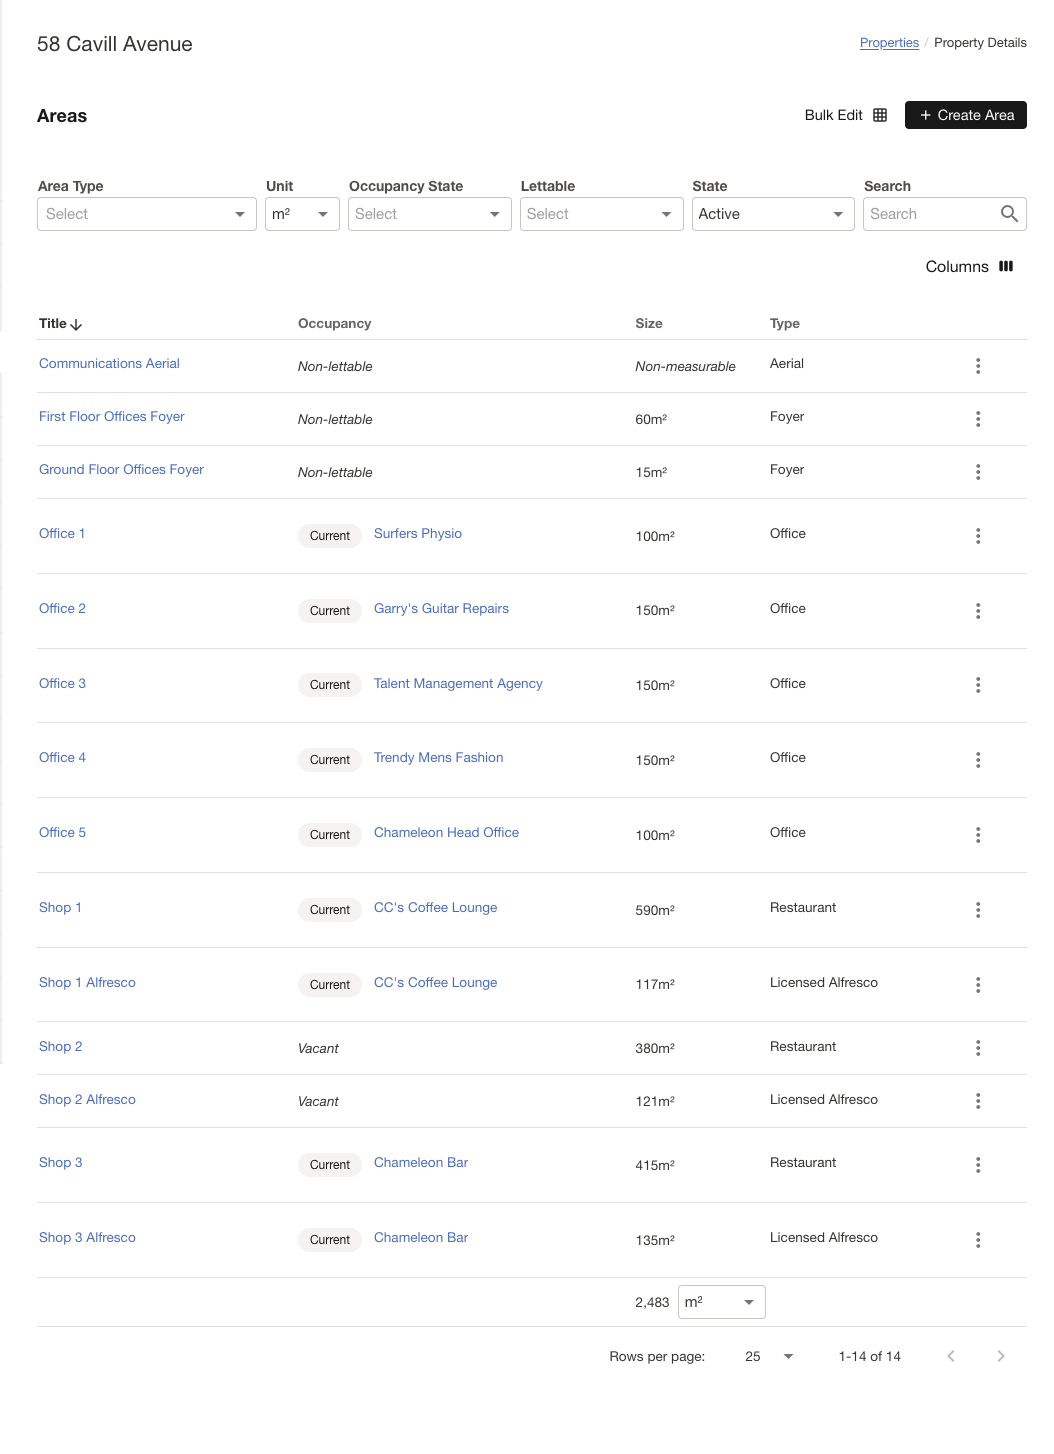Click the next page chevron
This screenshot has width=1054, height=1454.
(1000, 1356)
